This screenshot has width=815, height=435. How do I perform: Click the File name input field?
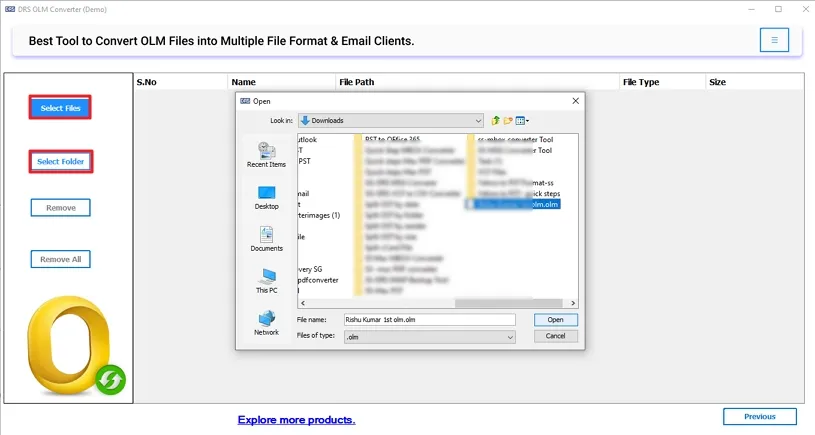tap(429, 320)
